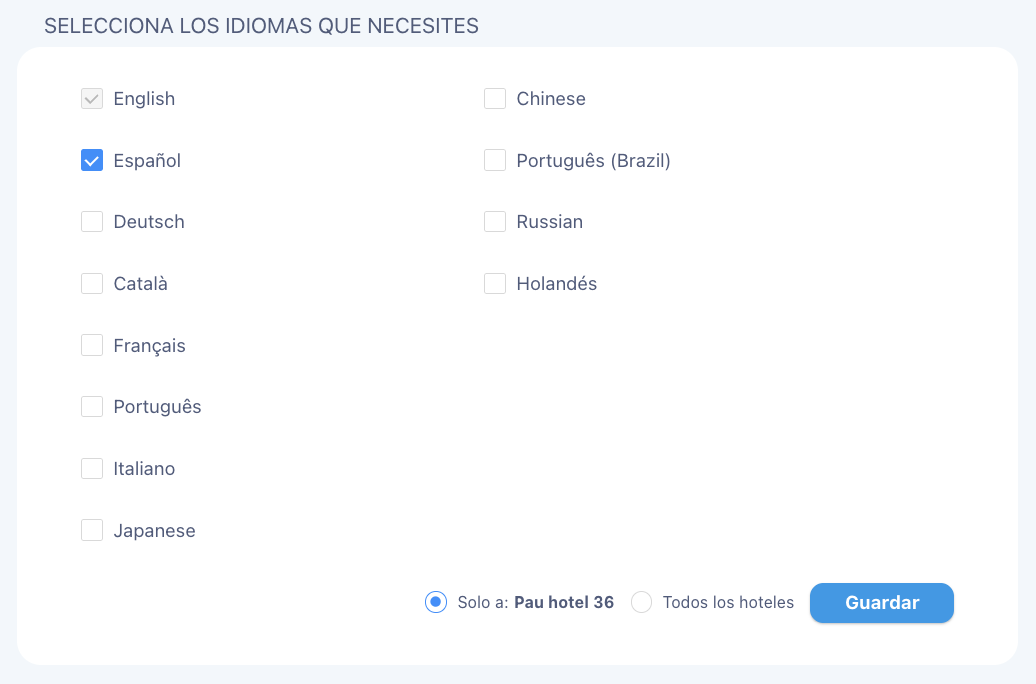Tick the Català checkbox

coord(92,284)
